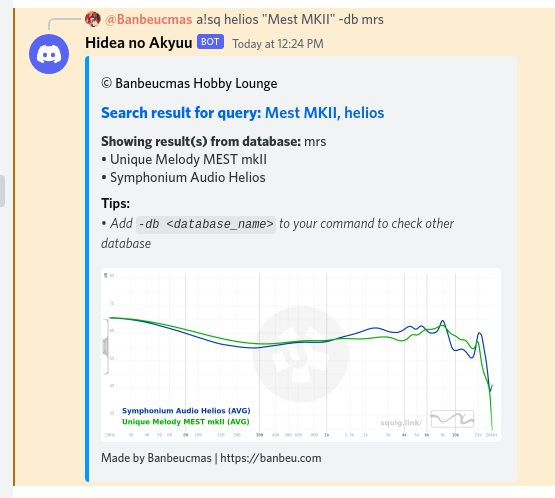Click the Unique Melody MEST mkII (AVG) legend
Screen dimensions: 555x498
[186, 422]
